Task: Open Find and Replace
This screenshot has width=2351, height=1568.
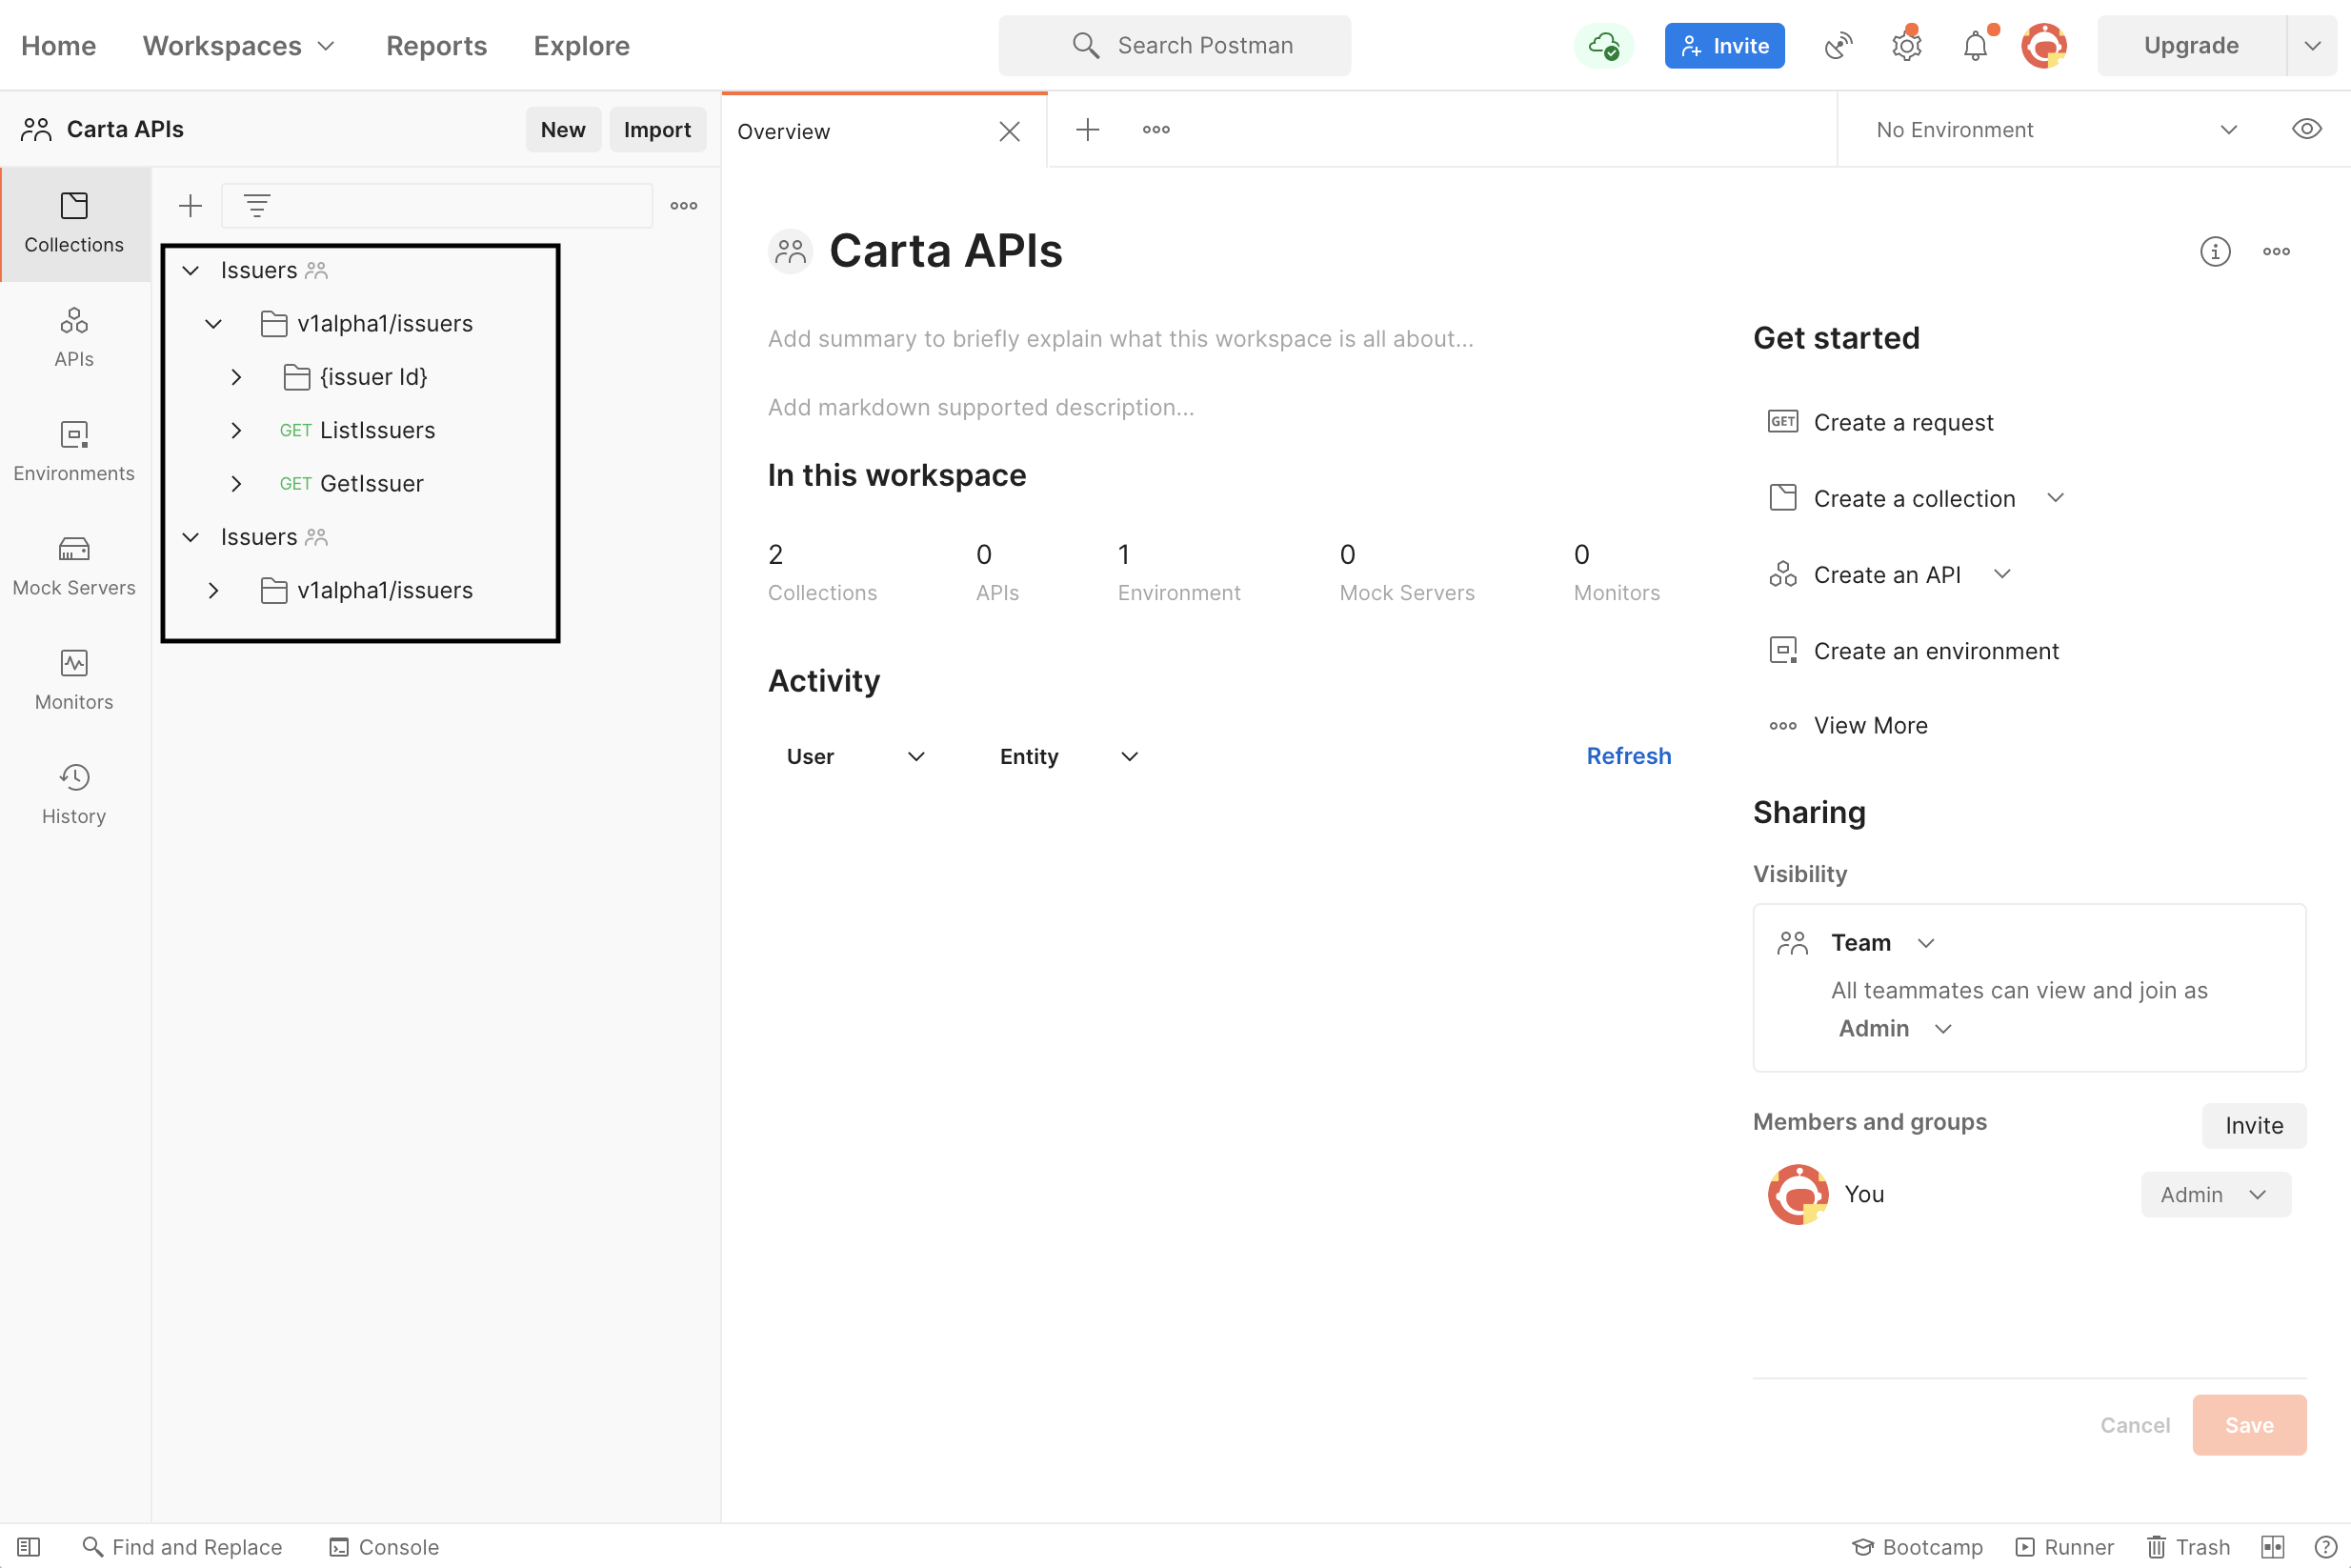Action: [x=182, y=1547]
